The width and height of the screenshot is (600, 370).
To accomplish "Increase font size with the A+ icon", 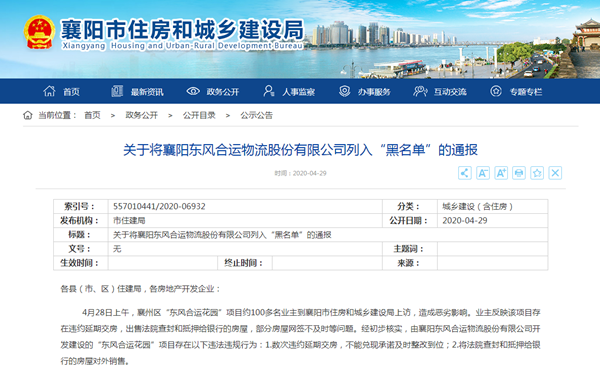I will (501, 173).
